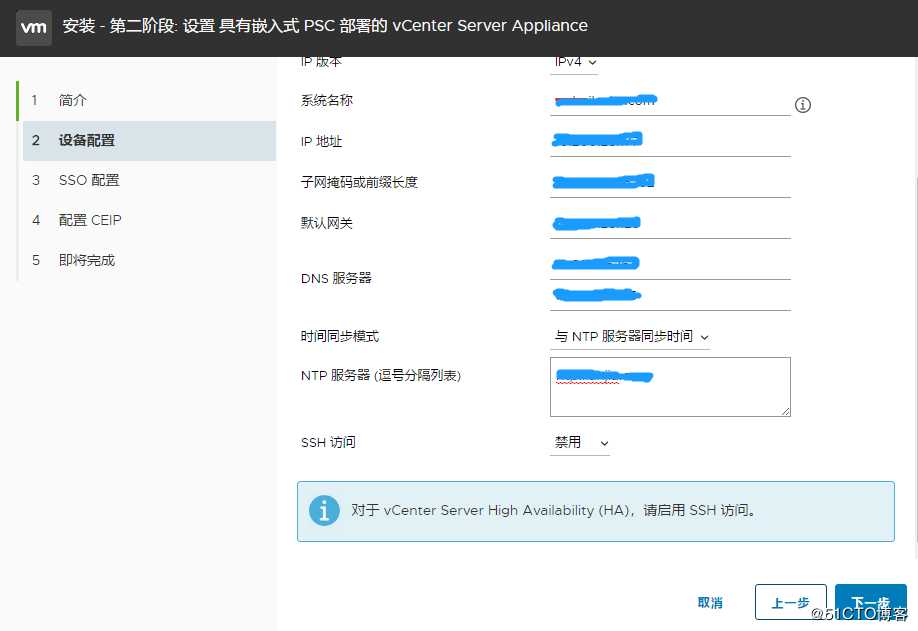Click the 系统名称 label
918x631 pixels.
click(327, 101)
